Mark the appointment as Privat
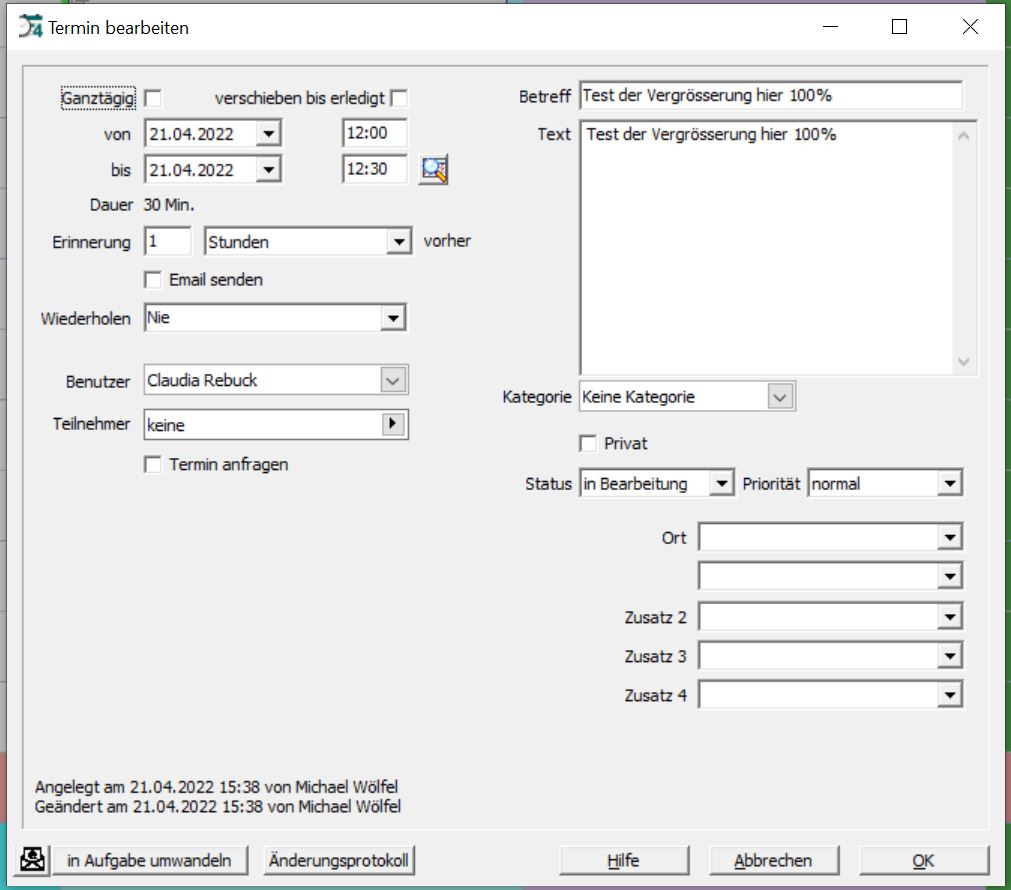Image resolution: width=1011 pixels, height=890 pixels. tap(588, 443)
